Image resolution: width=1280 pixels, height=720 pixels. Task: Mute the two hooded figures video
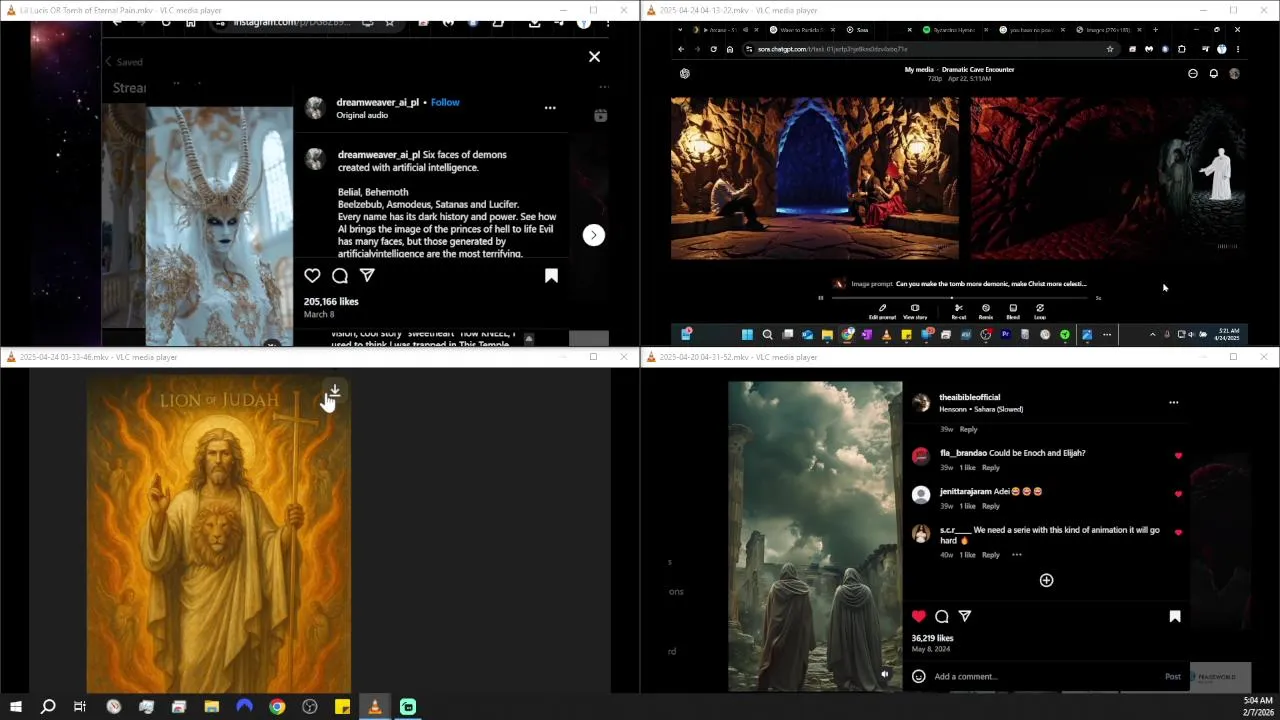pyautogui.click(x=885, y=675)
